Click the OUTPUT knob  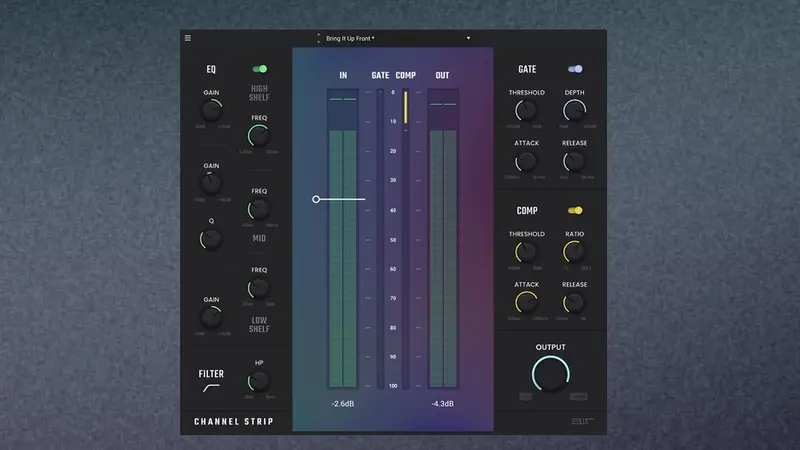[551, 373]
